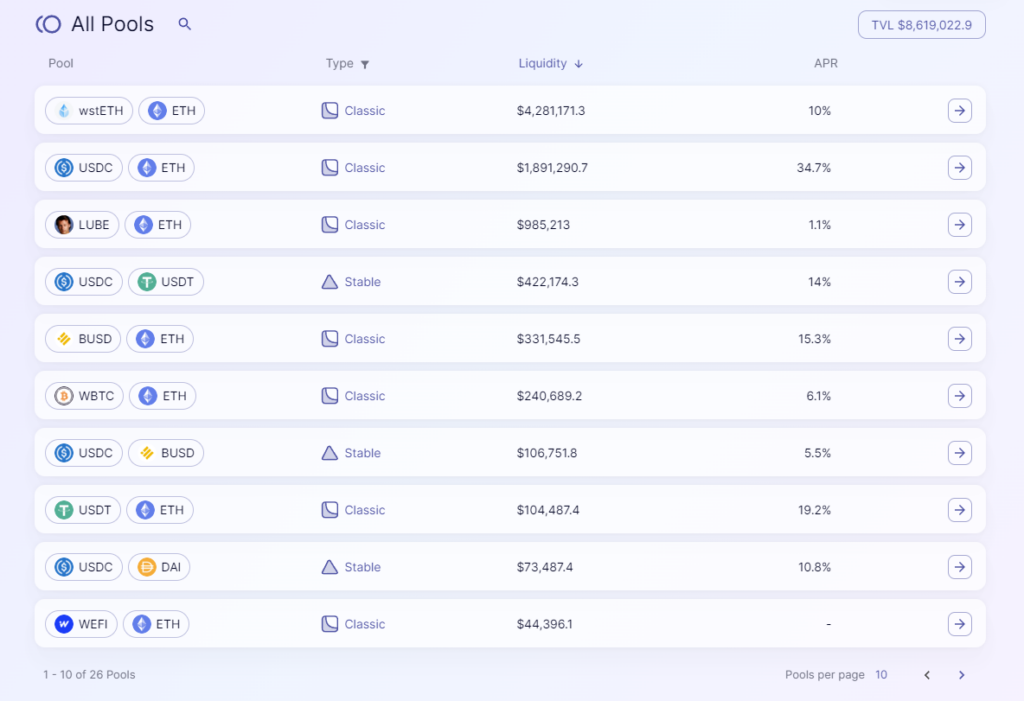Click the BUSD chip in the BUSD/ETH row

click(83, 338)
